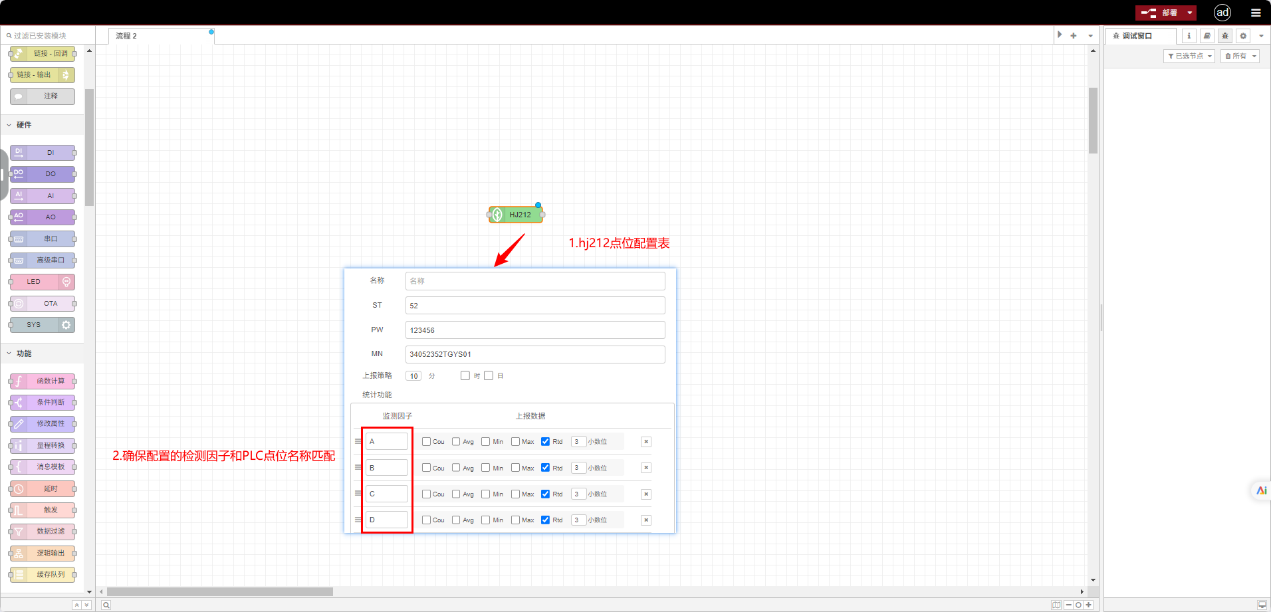Open the node information sidebar icon
Viewport: 1271px width, 612px height.
click(1189, 35)
